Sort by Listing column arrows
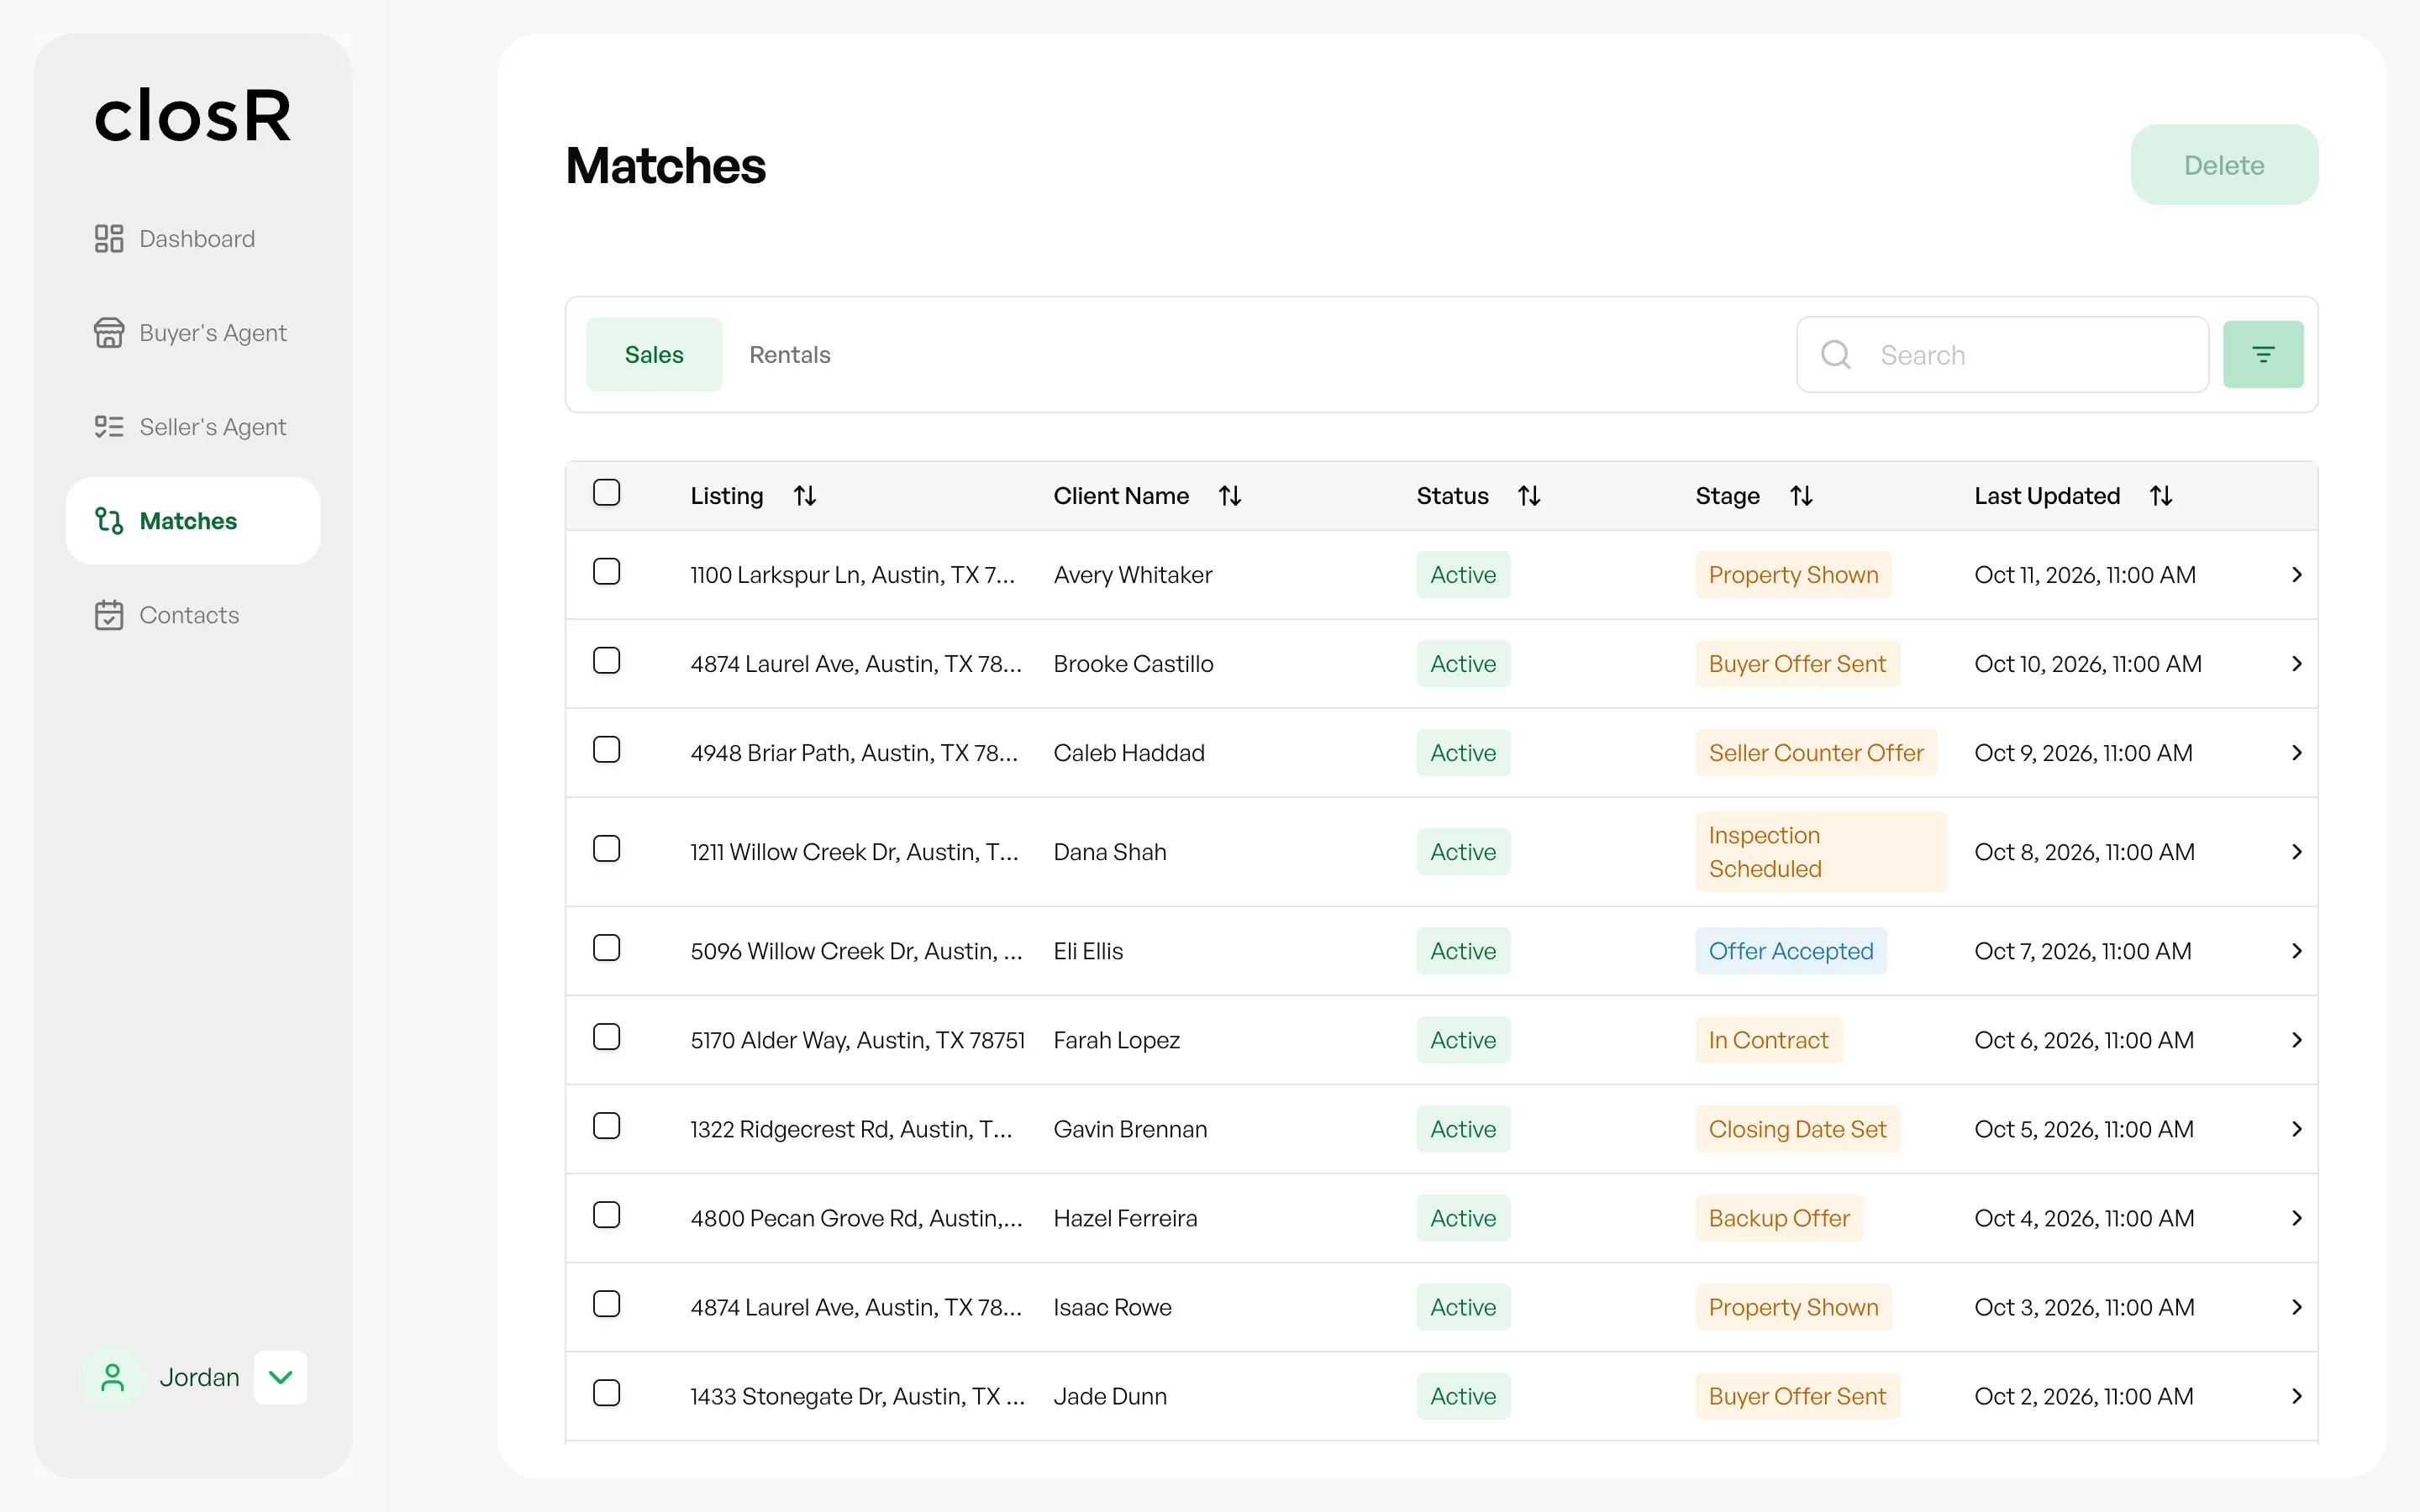The image size is (2420, 1512). pos(805,496)
